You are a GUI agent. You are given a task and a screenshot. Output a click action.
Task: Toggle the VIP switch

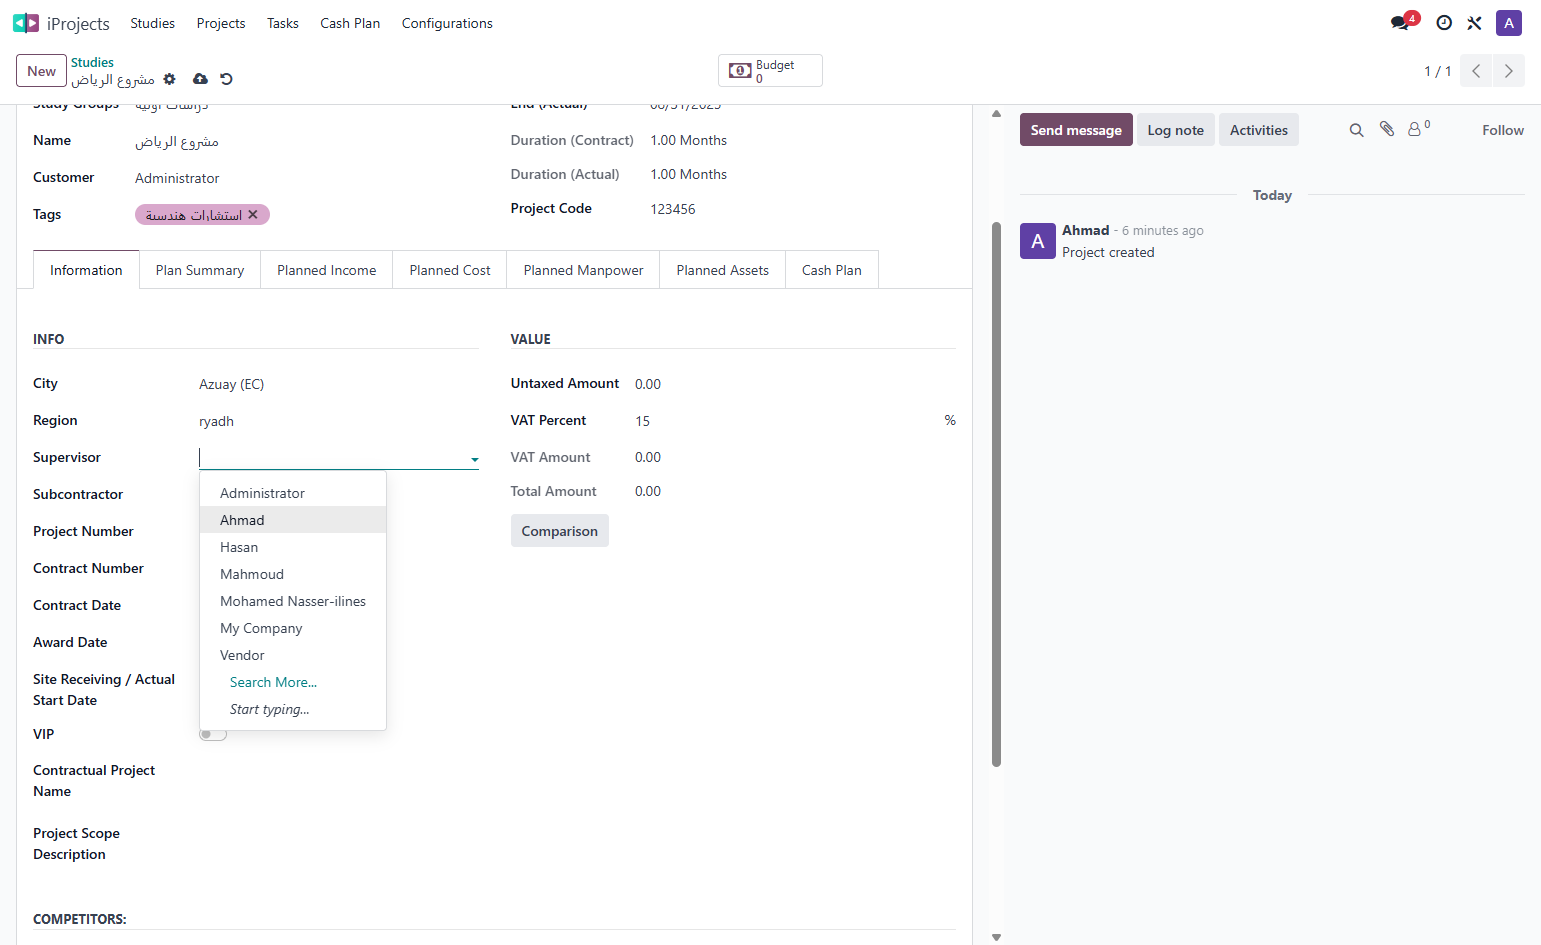[213, 735]
